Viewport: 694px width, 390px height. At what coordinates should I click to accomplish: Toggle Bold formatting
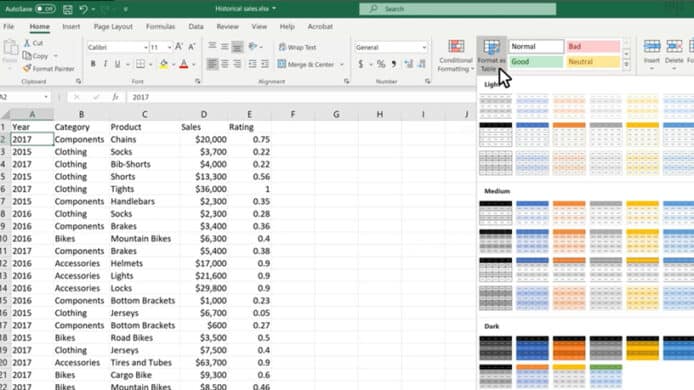93,64
